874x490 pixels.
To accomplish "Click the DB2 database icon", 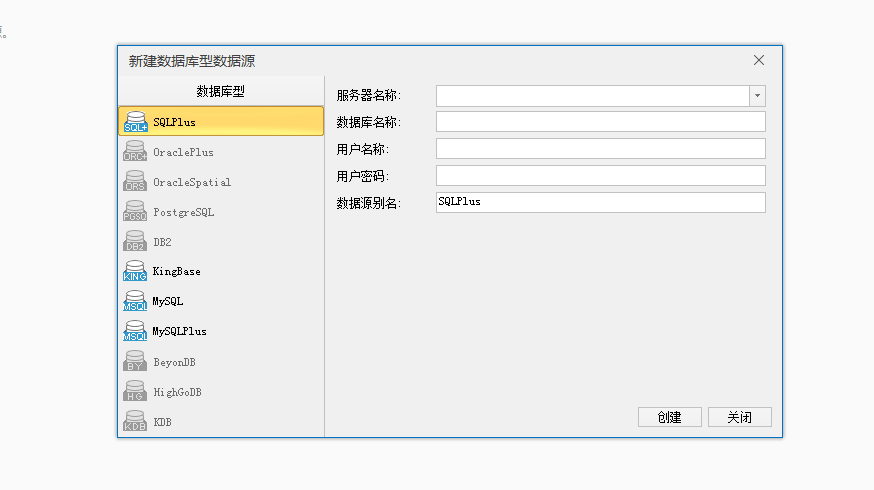I will tap(135, 242).
